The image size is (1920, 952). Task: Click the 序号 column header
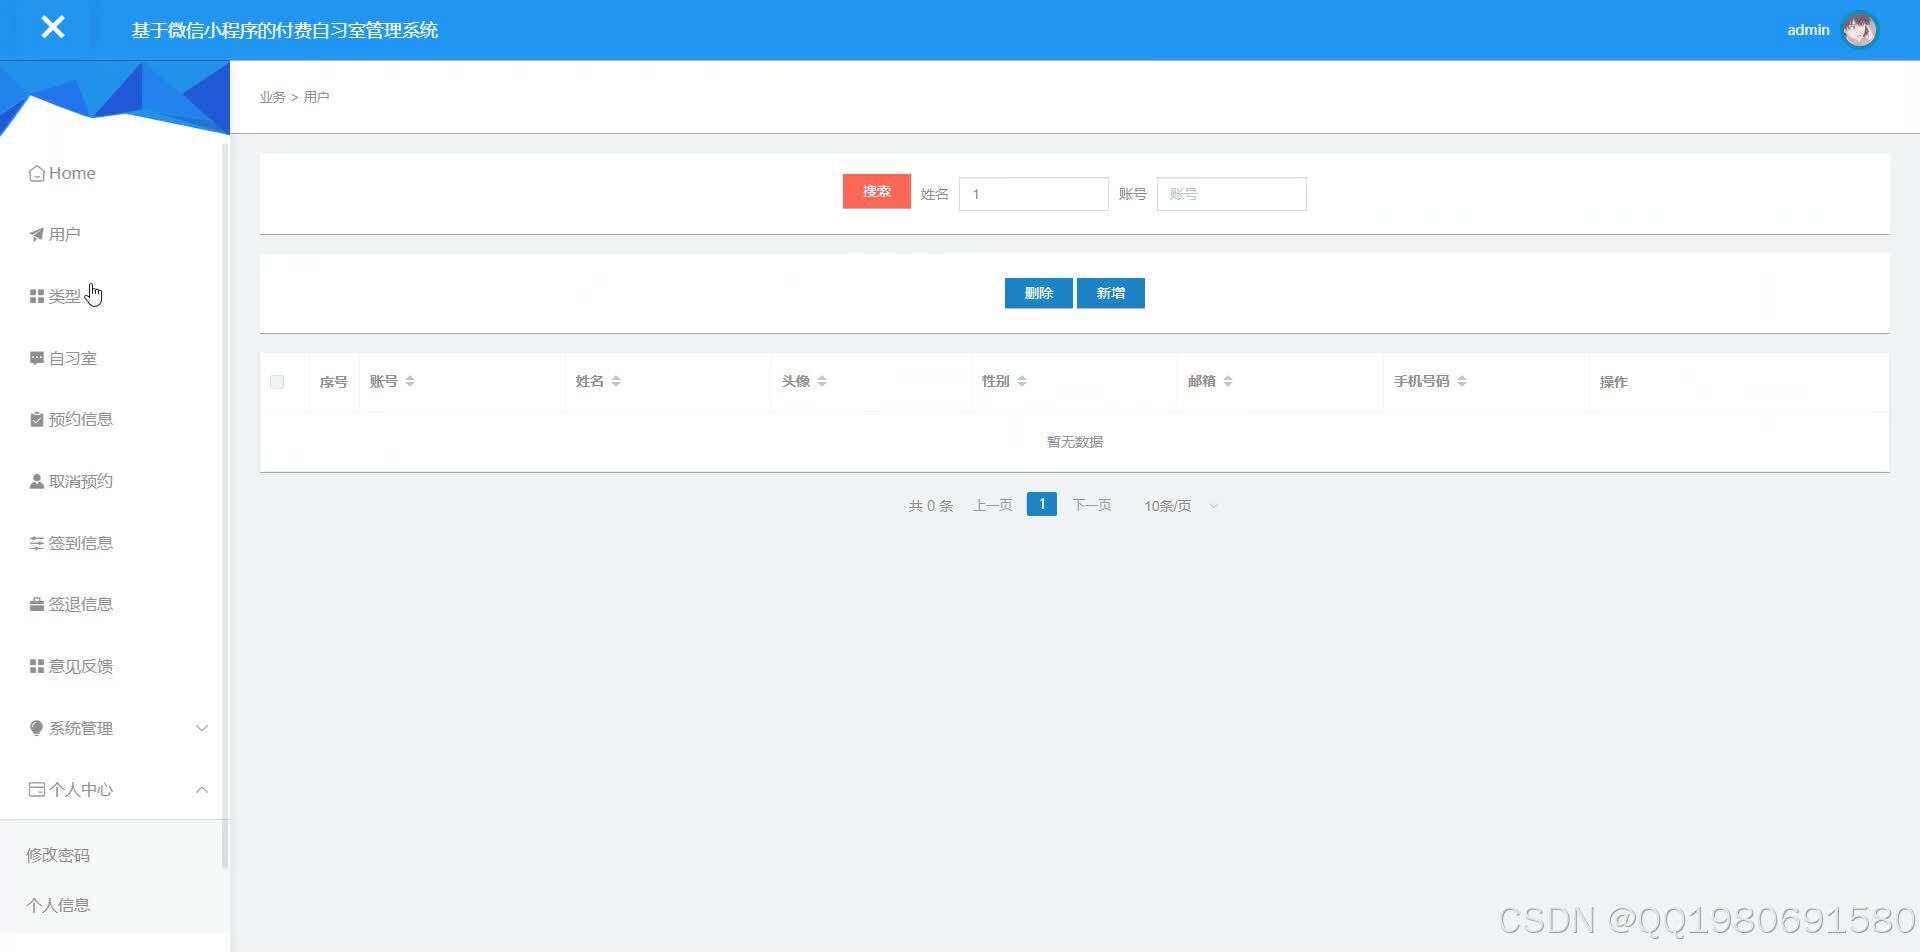pos(333,382)
